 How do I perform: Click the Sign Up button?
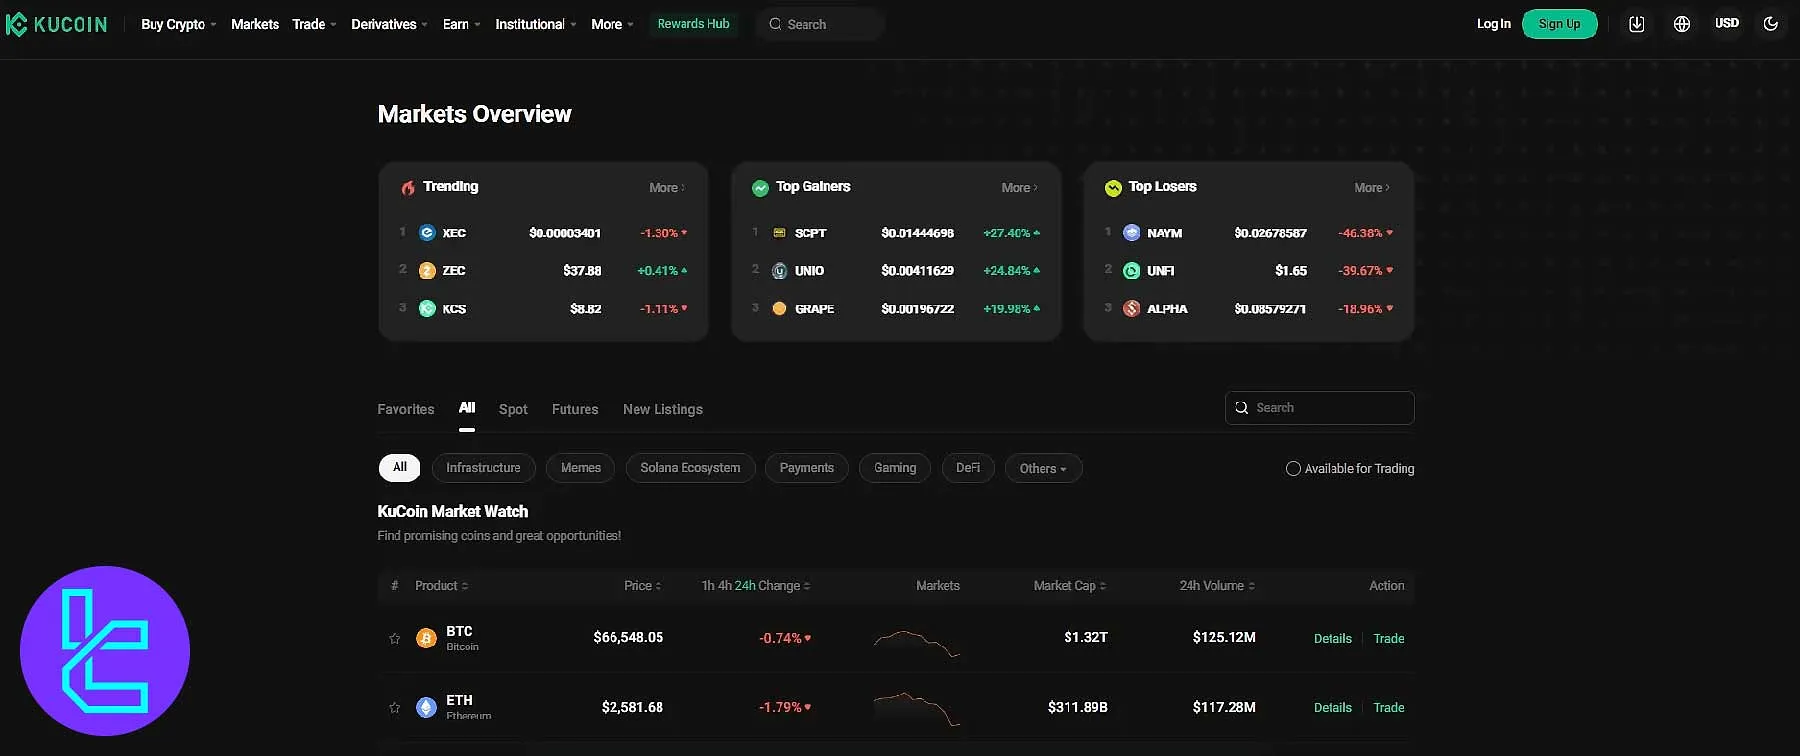[x=1559, y=24]
